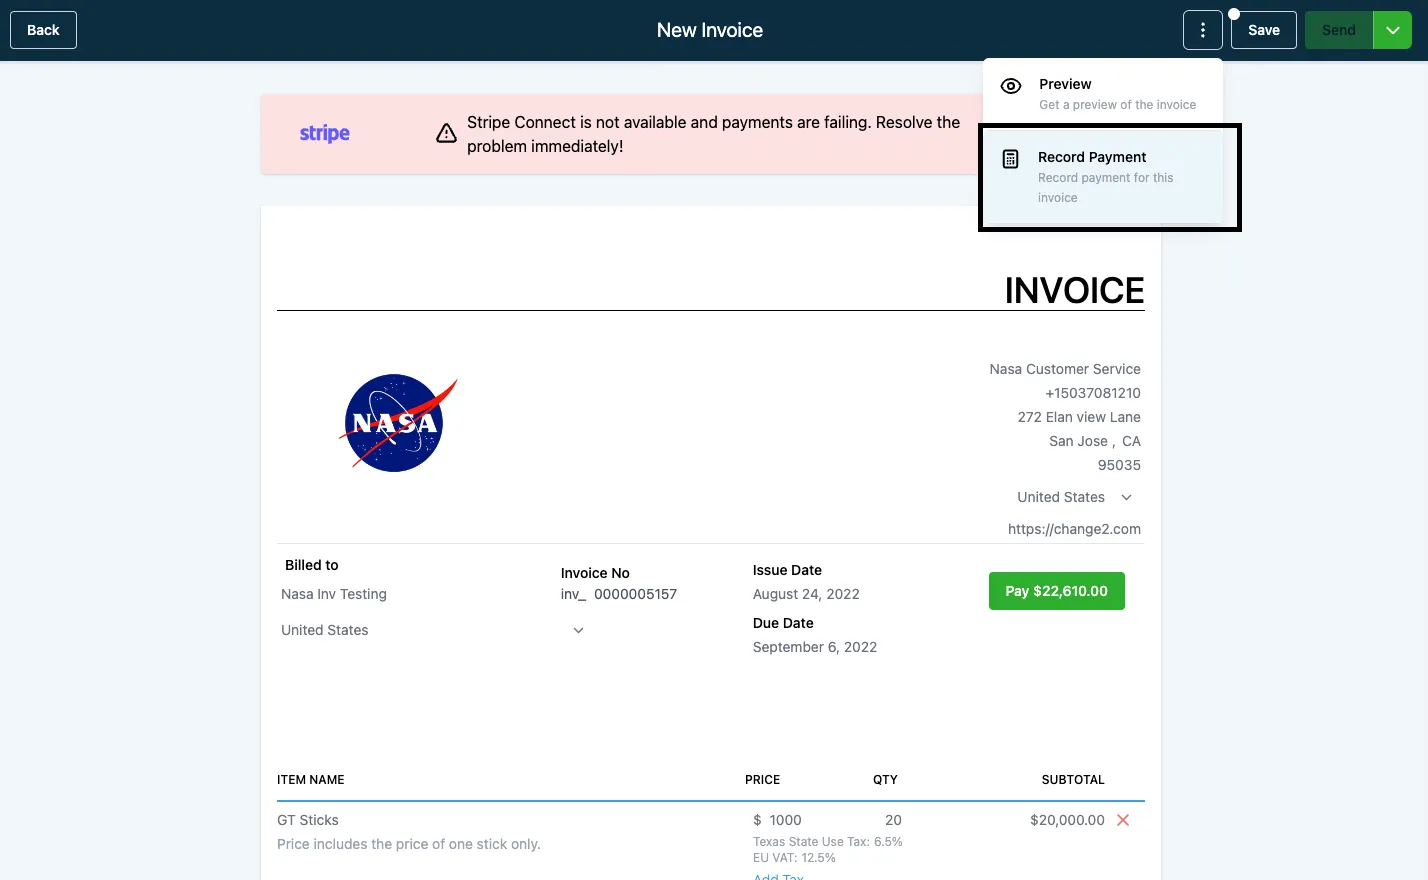The width and height of the screenshot is (1428, 880).
Task: Go Back from the invoice
Action: (43, 30)
